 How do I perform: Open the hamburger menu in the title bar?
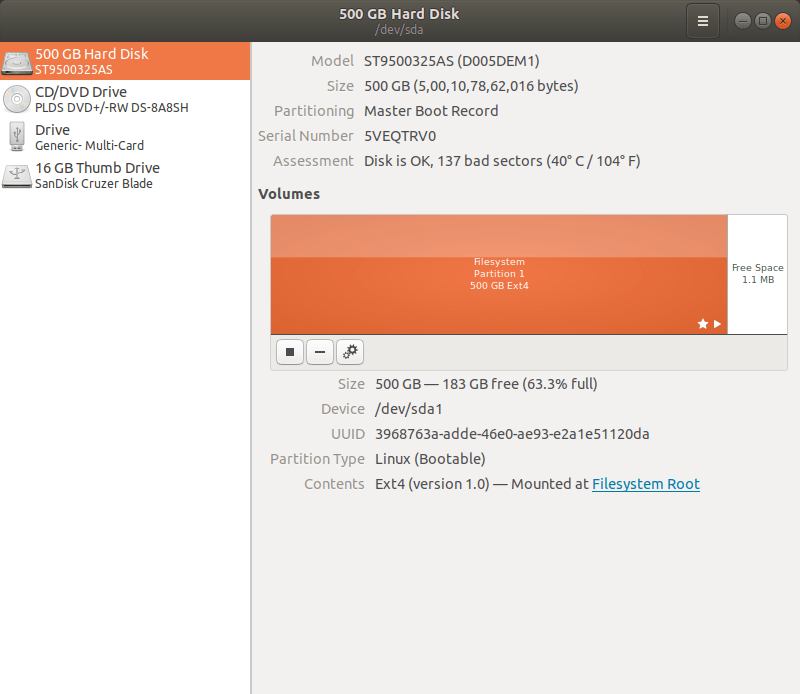click(x=702, y=20)
